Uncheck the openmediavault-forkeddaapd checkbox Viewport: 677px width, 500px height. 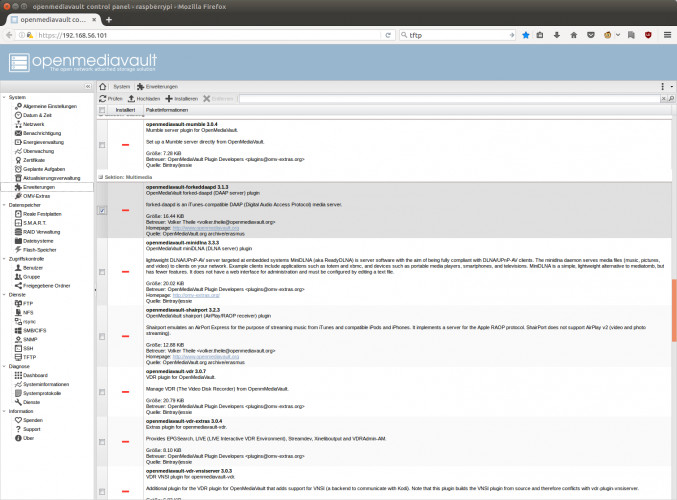click(x=102, y=211)
